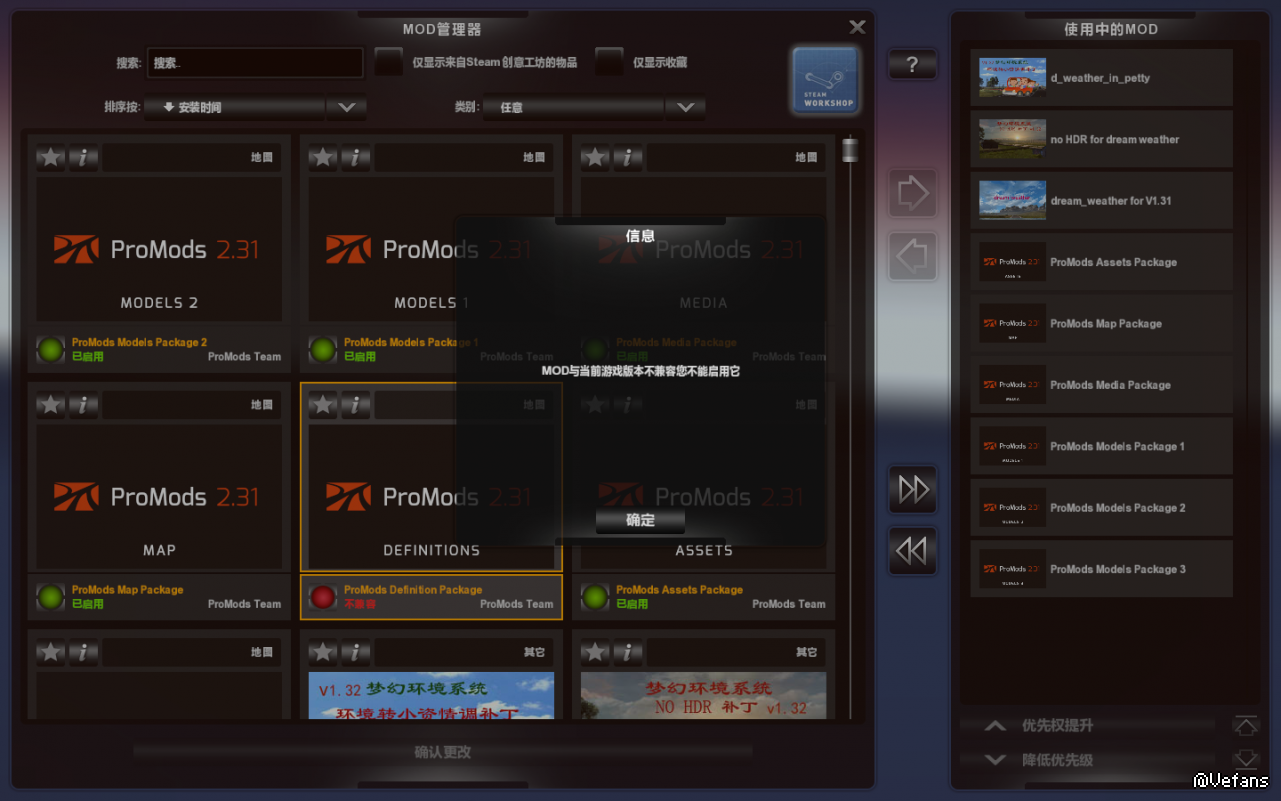This screenshot has width=1281, height=801.
Task: Open info for ProMods Map Package
Action: (84, 405)
